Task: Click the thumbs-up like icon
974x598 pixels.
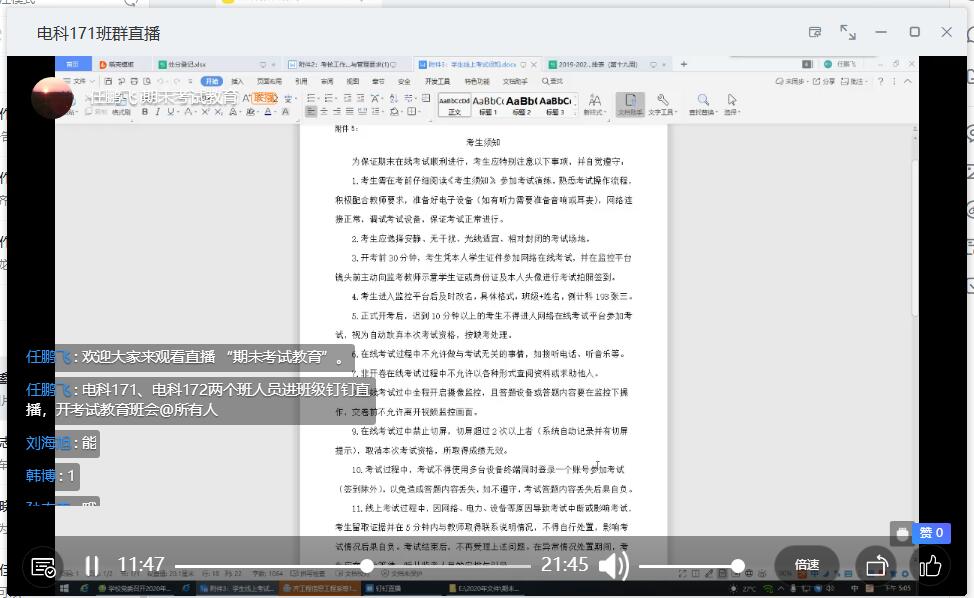Action: click(930, 566)
